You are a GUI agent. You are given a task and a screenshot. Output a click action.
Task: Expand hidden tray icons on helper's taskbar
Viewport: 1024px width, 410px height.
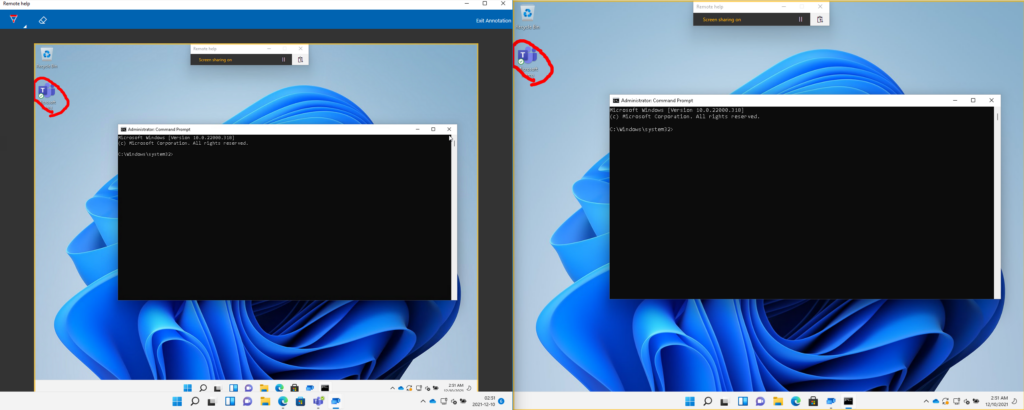pyautogui.click(x=423, y=402)
